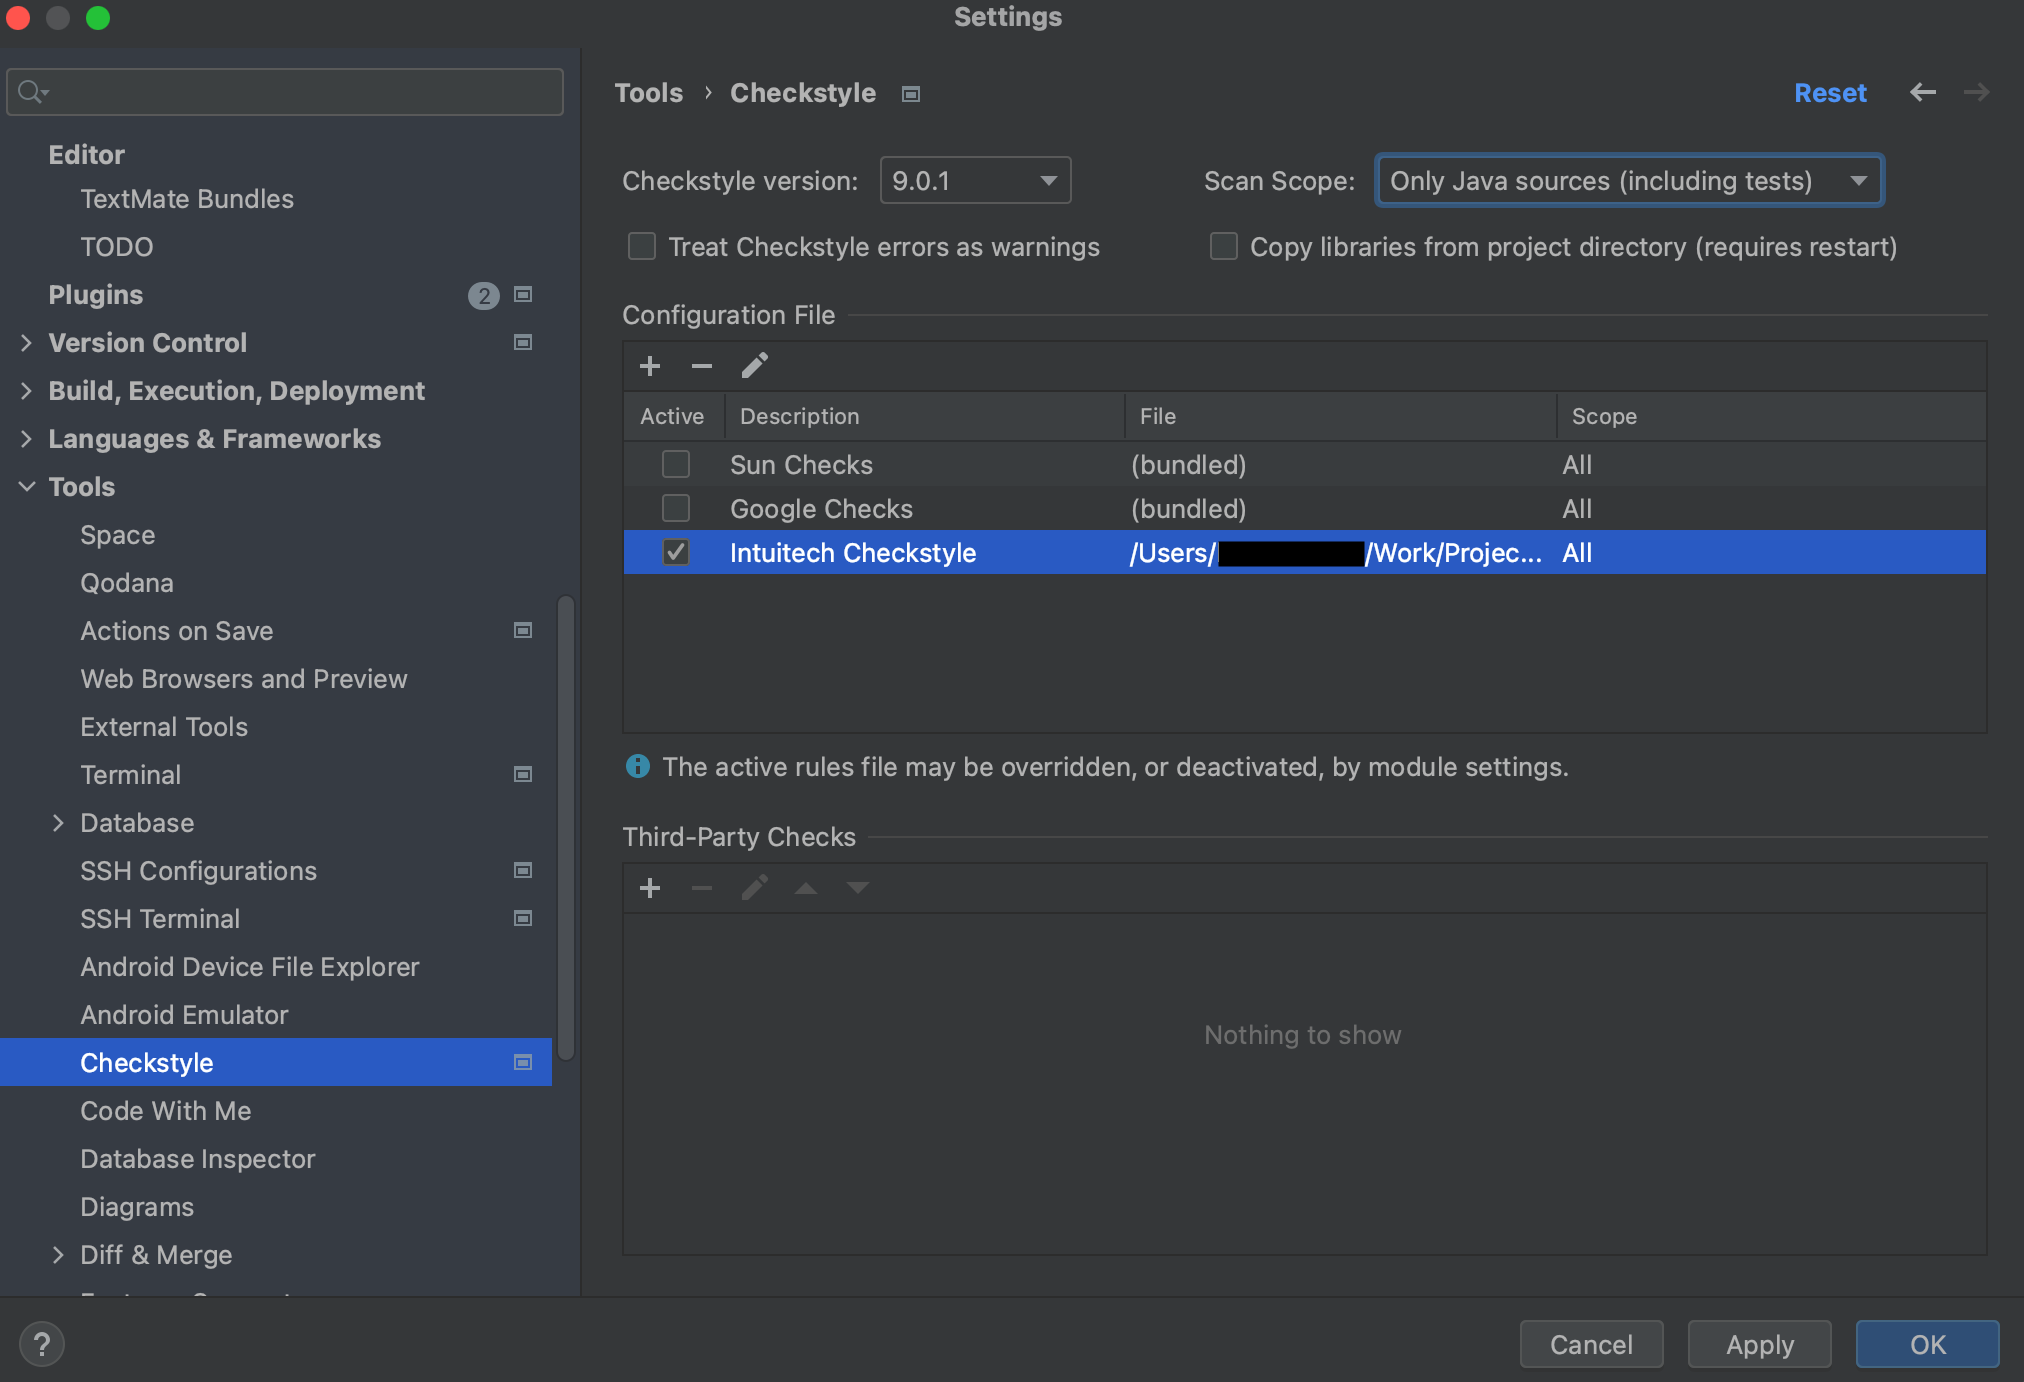Click the Tools breadcrumb
The height and width of the screenshot is (1382, 2024).
(648, 92)
